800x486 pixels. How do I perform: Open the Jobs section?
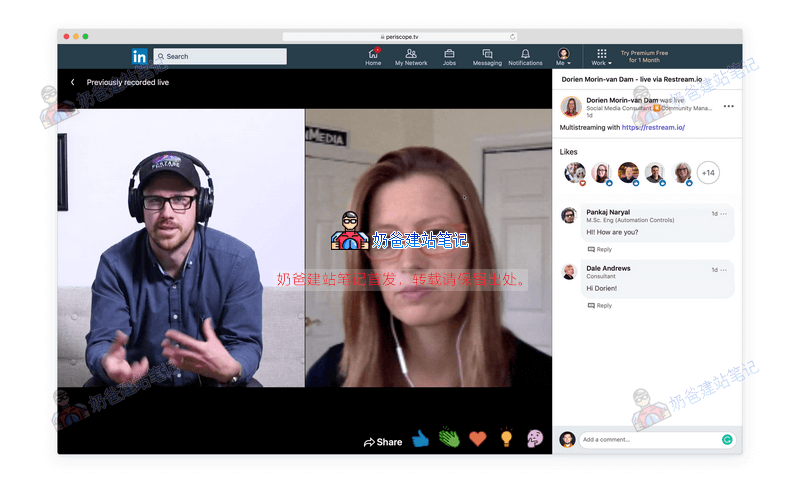[449, 56]
